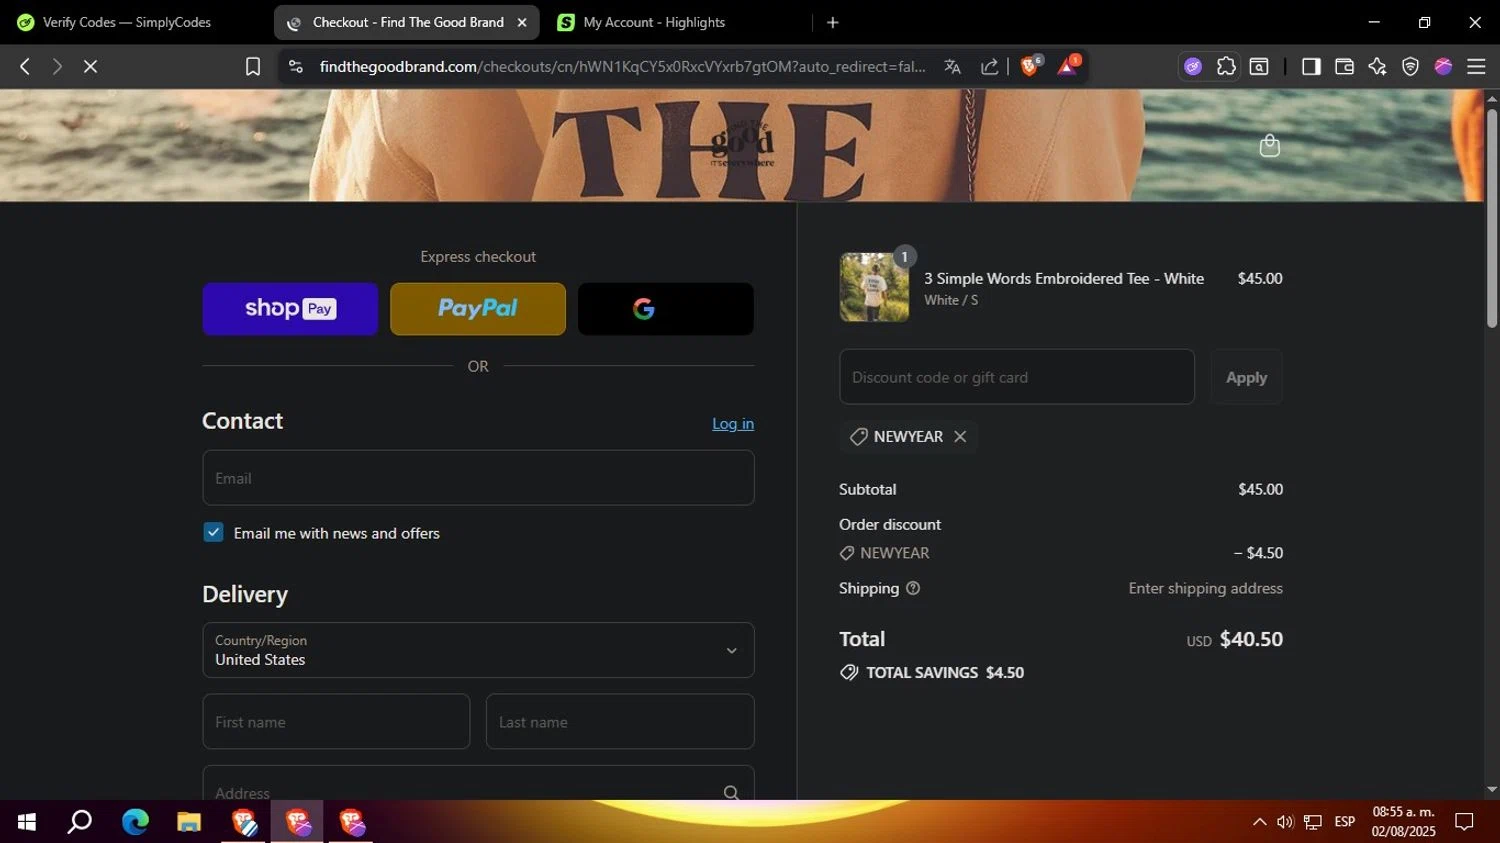This screenshot has width=1500, height=843.
Task: Focus the Email input field
Action: 478,478
